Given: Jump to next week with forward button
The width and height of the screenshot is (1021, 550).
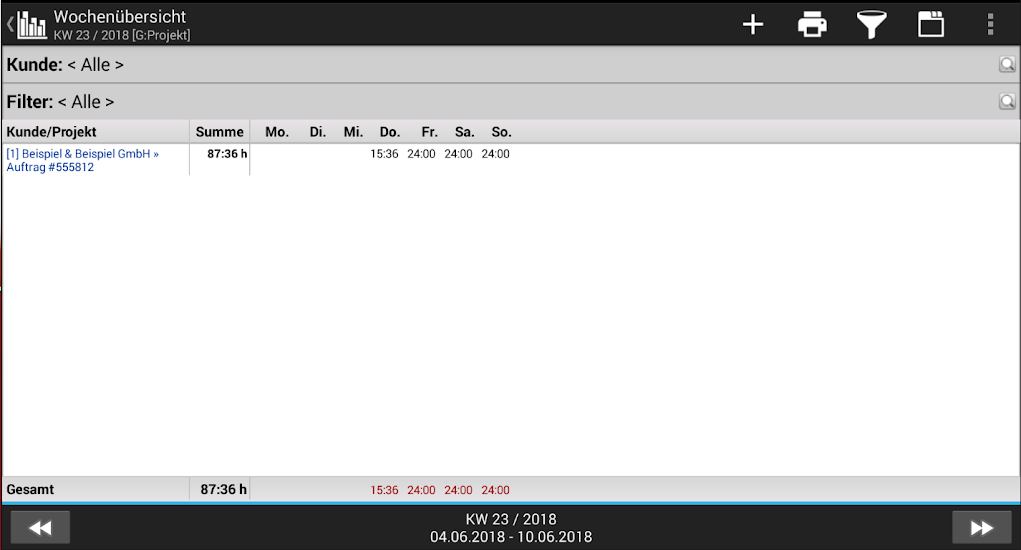Looking at the screenshot, I should coord(982,527).
